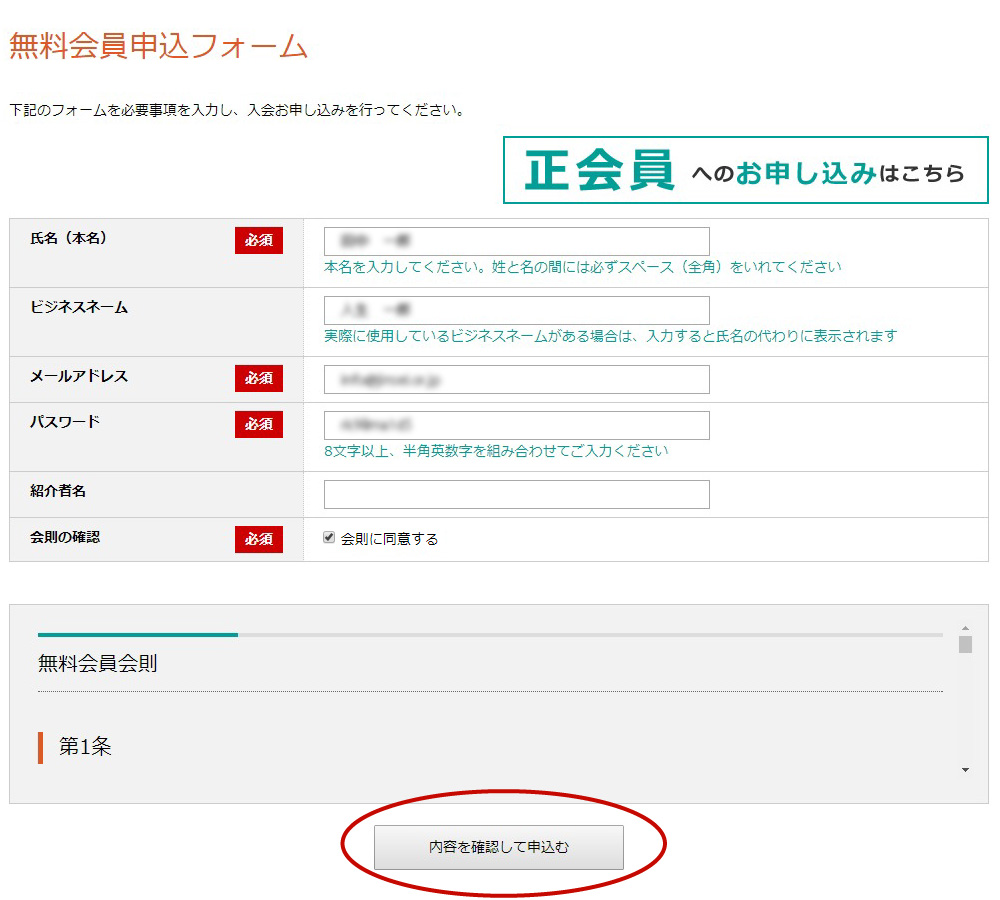Click the 会則に同意する label text
The width and height of the screenshot is (1000, 900).
(389, 539)
